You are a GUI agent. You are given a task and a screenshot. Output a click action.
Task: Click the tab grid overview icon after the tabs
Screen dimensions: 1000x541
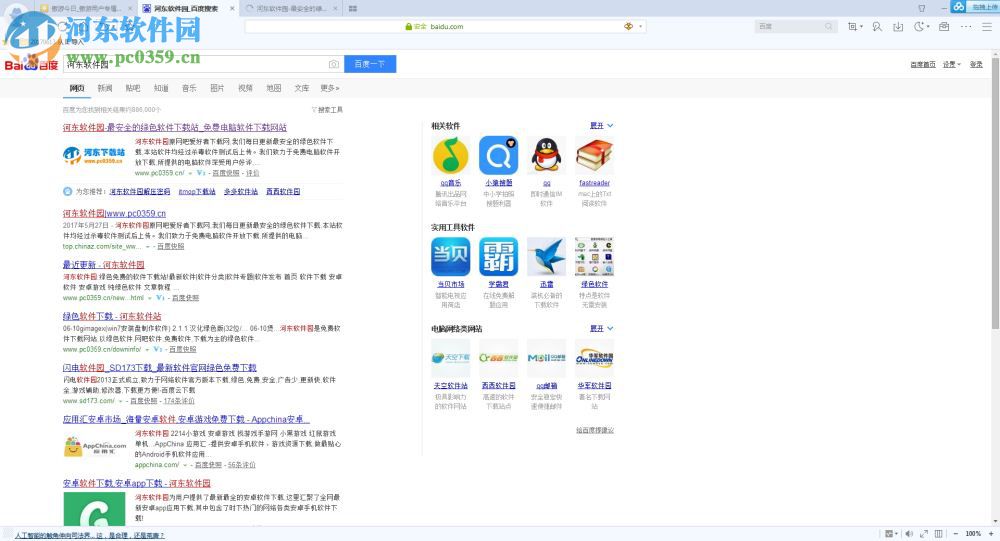[353, 8]
